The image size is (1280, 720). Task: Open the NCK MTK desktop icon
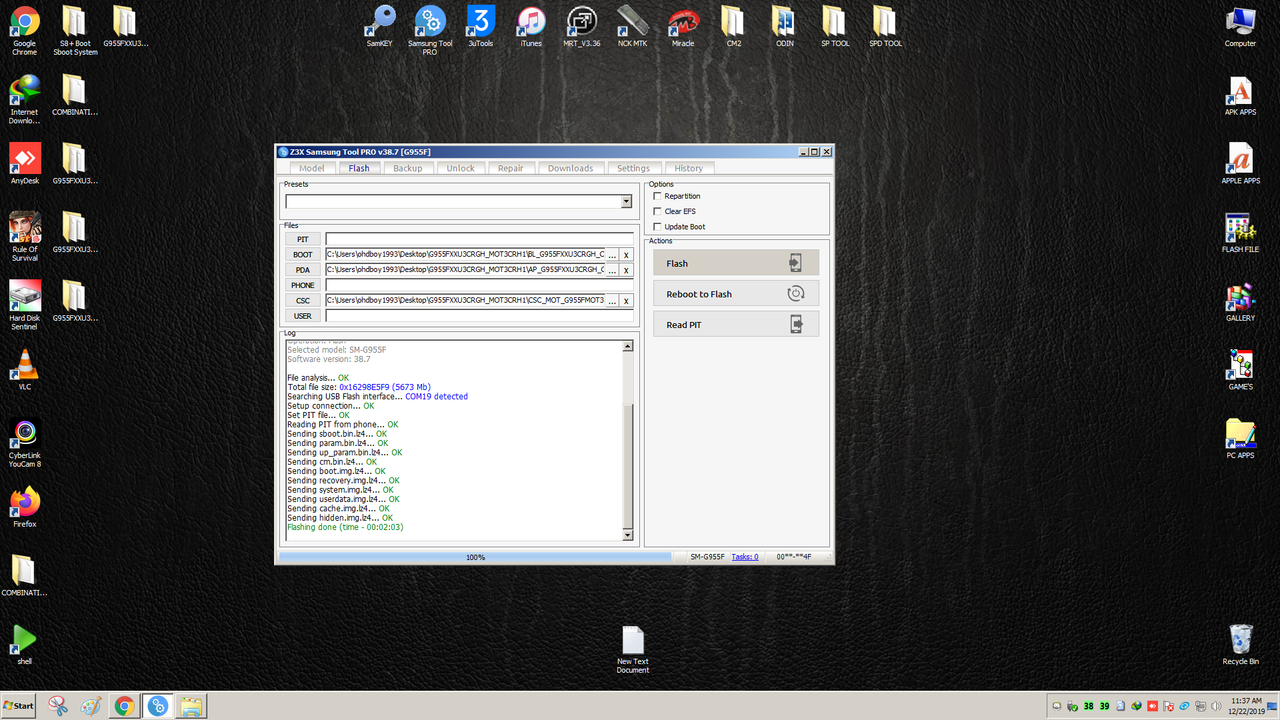pyautogui.click(x=632, y=26)
